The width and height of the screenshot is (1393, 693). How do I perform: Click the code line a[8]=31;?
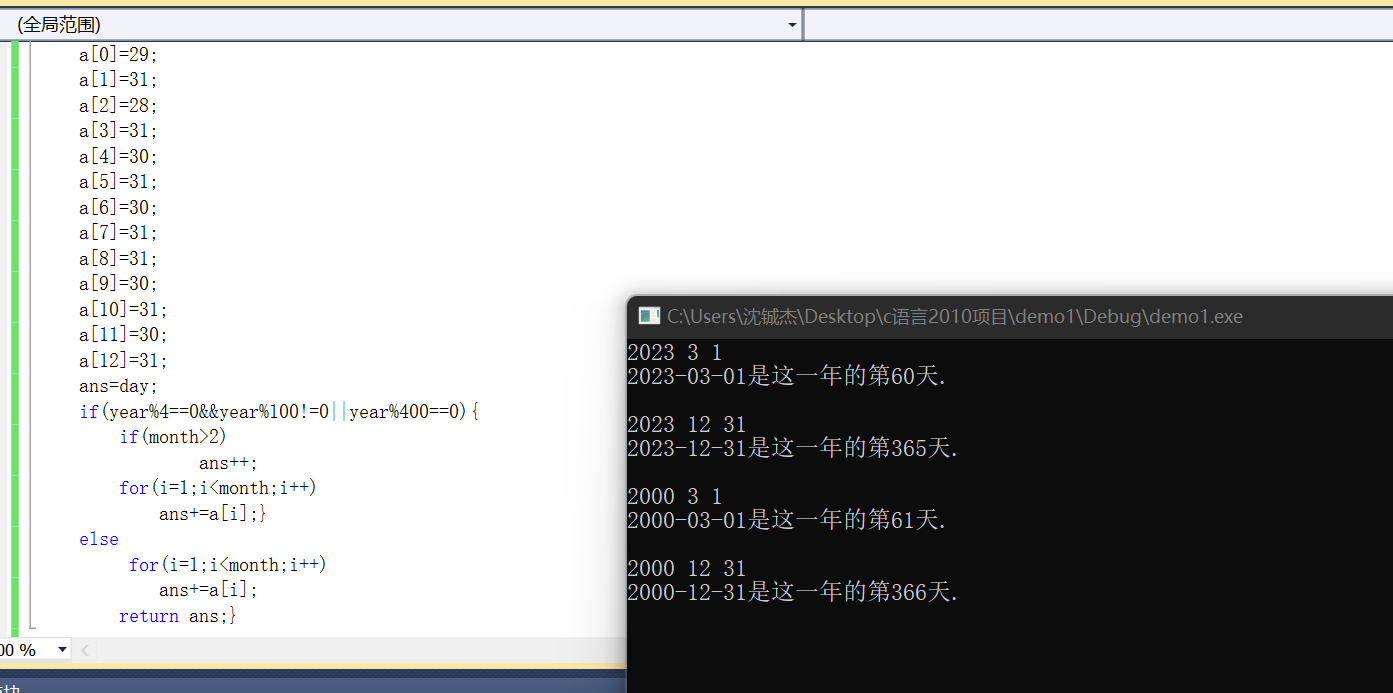(x=118, y=259)
